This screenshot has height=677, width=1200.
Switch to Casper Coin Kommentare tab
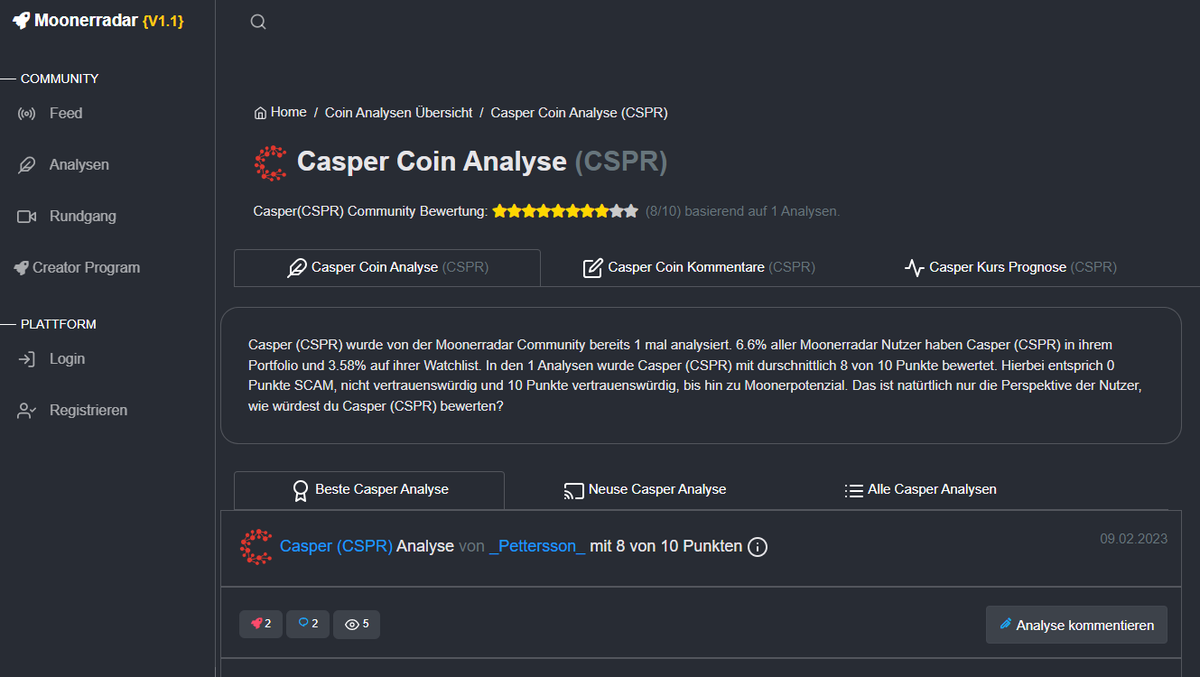coord(699,268)
